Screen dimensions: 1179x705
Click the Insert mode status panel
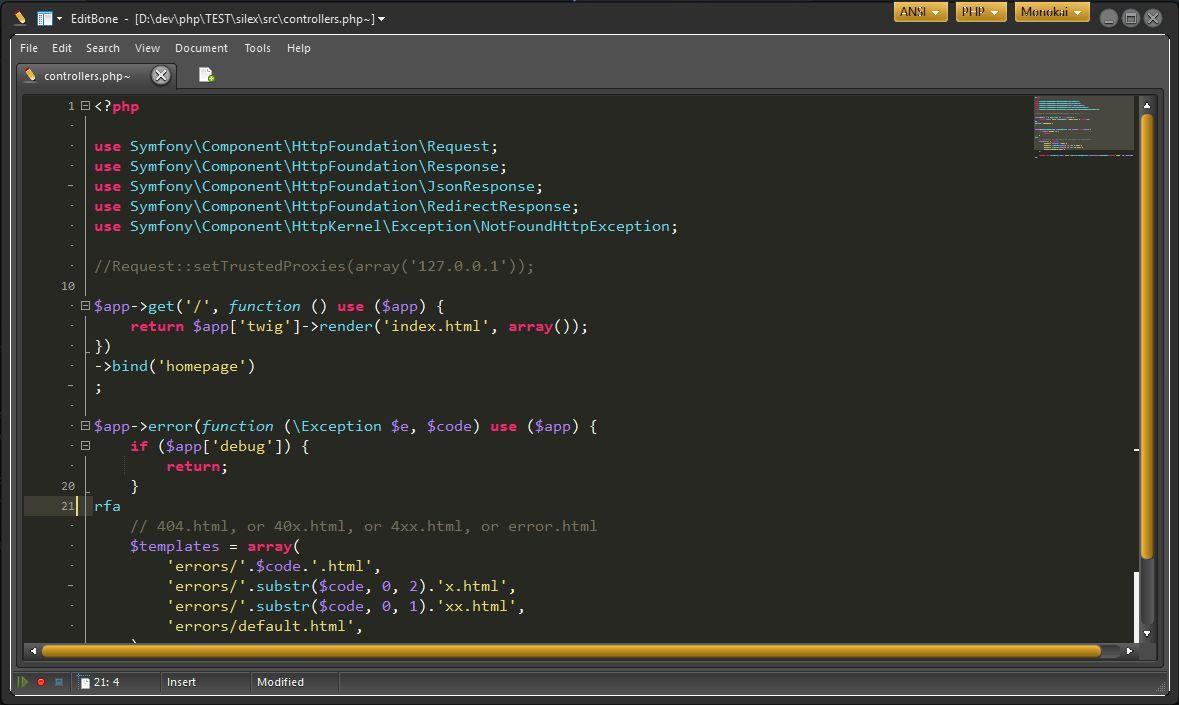(x=181, y=682)
